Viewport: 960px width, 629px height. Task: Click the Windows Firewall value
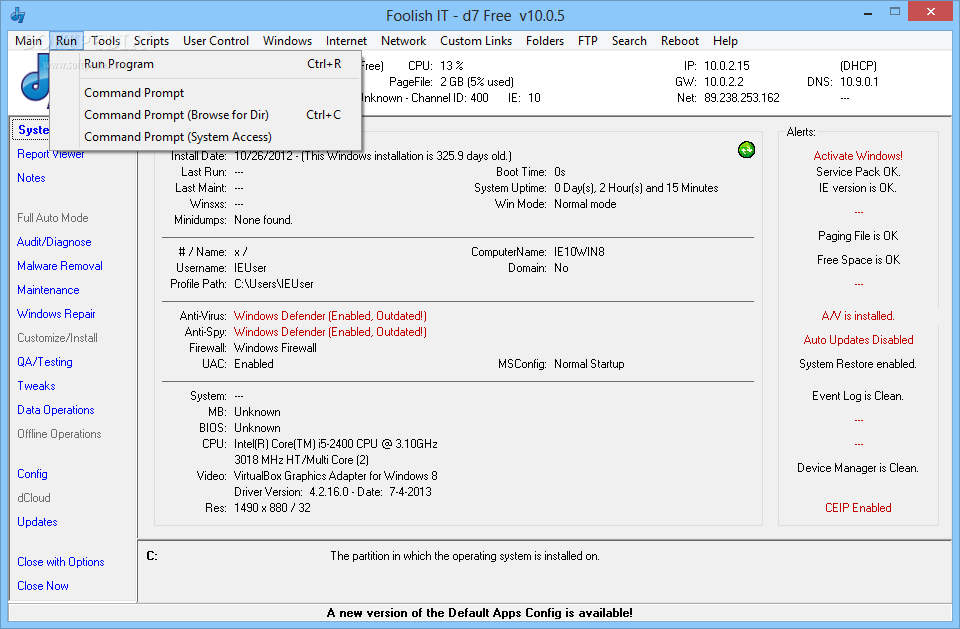point(275,347)
